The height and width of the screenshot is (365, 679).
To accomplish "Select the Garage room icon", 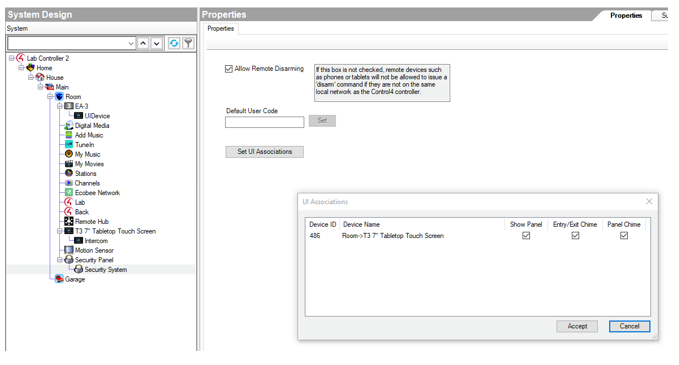I will click(x=59, y=279).
